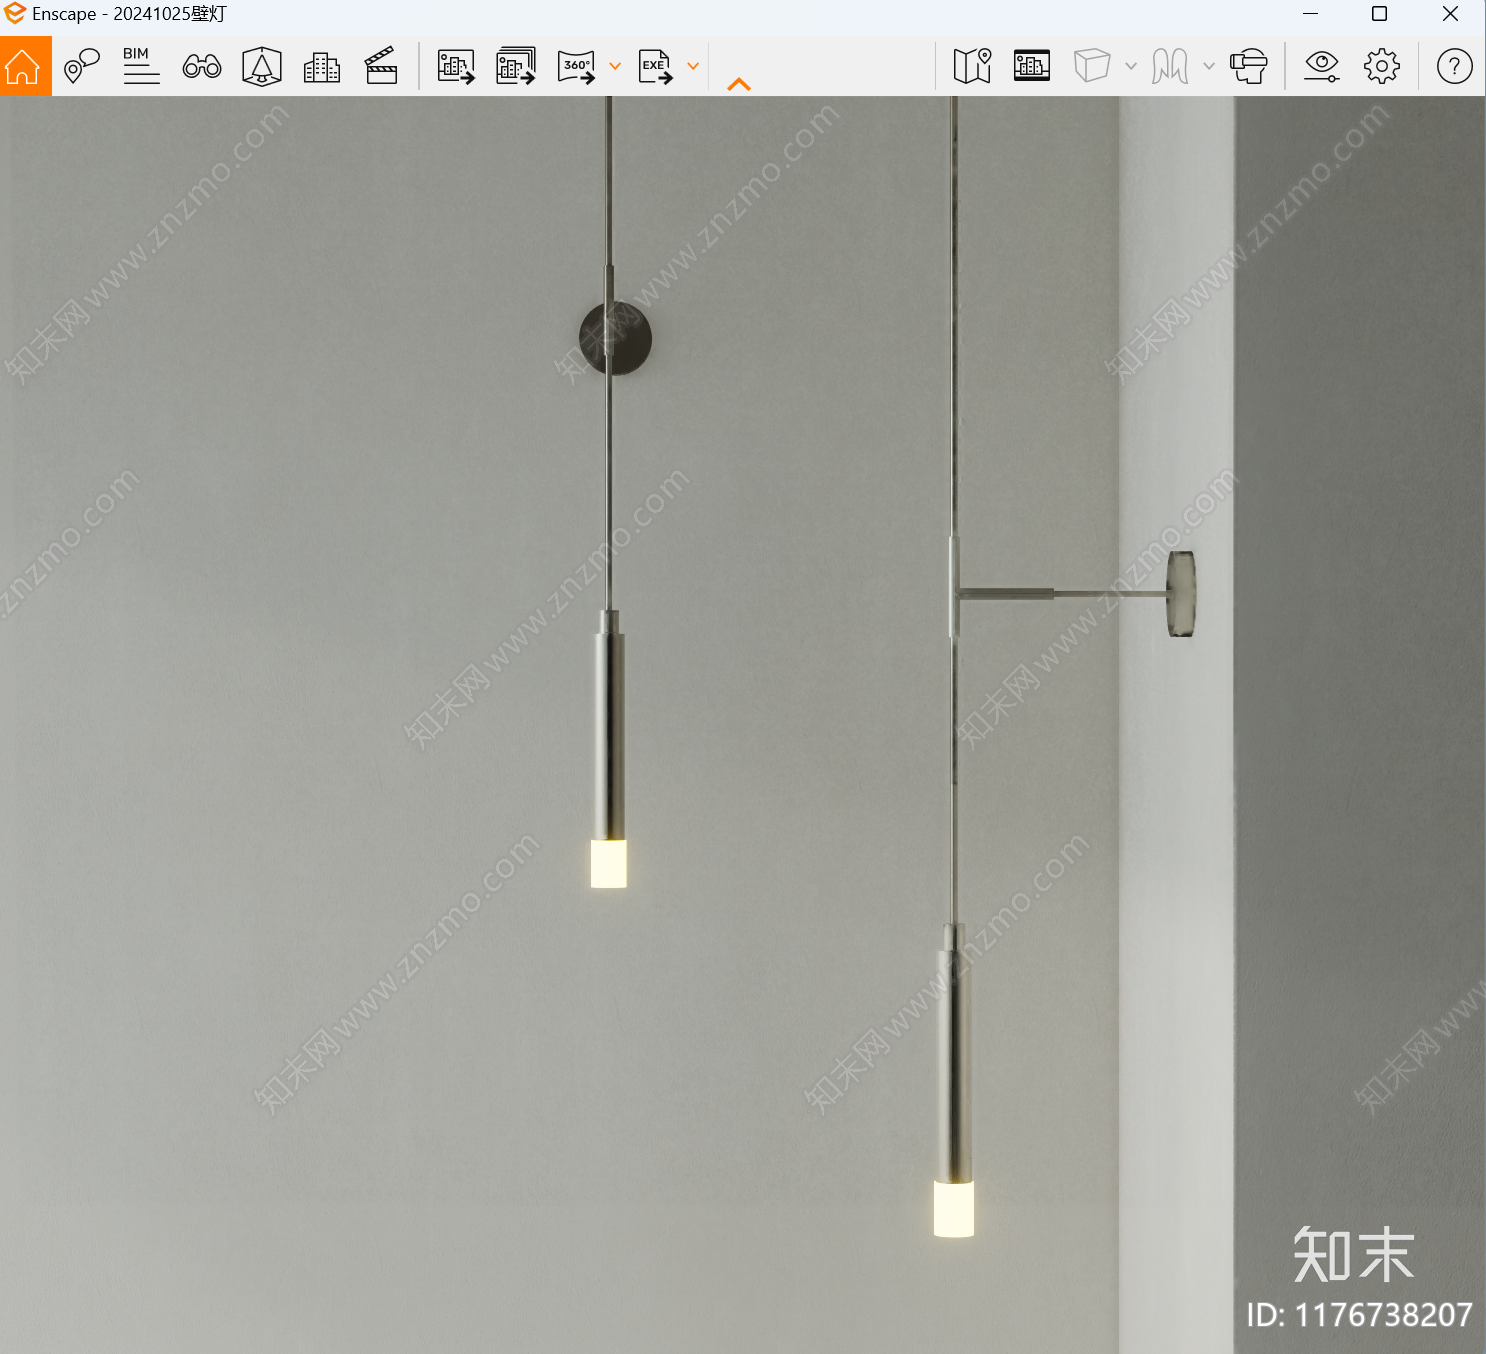Image resolution: width=1486 pixels, height=1354 pixels.
Task: Open Help question mark icon
Action: click(x=1454, y=66)
